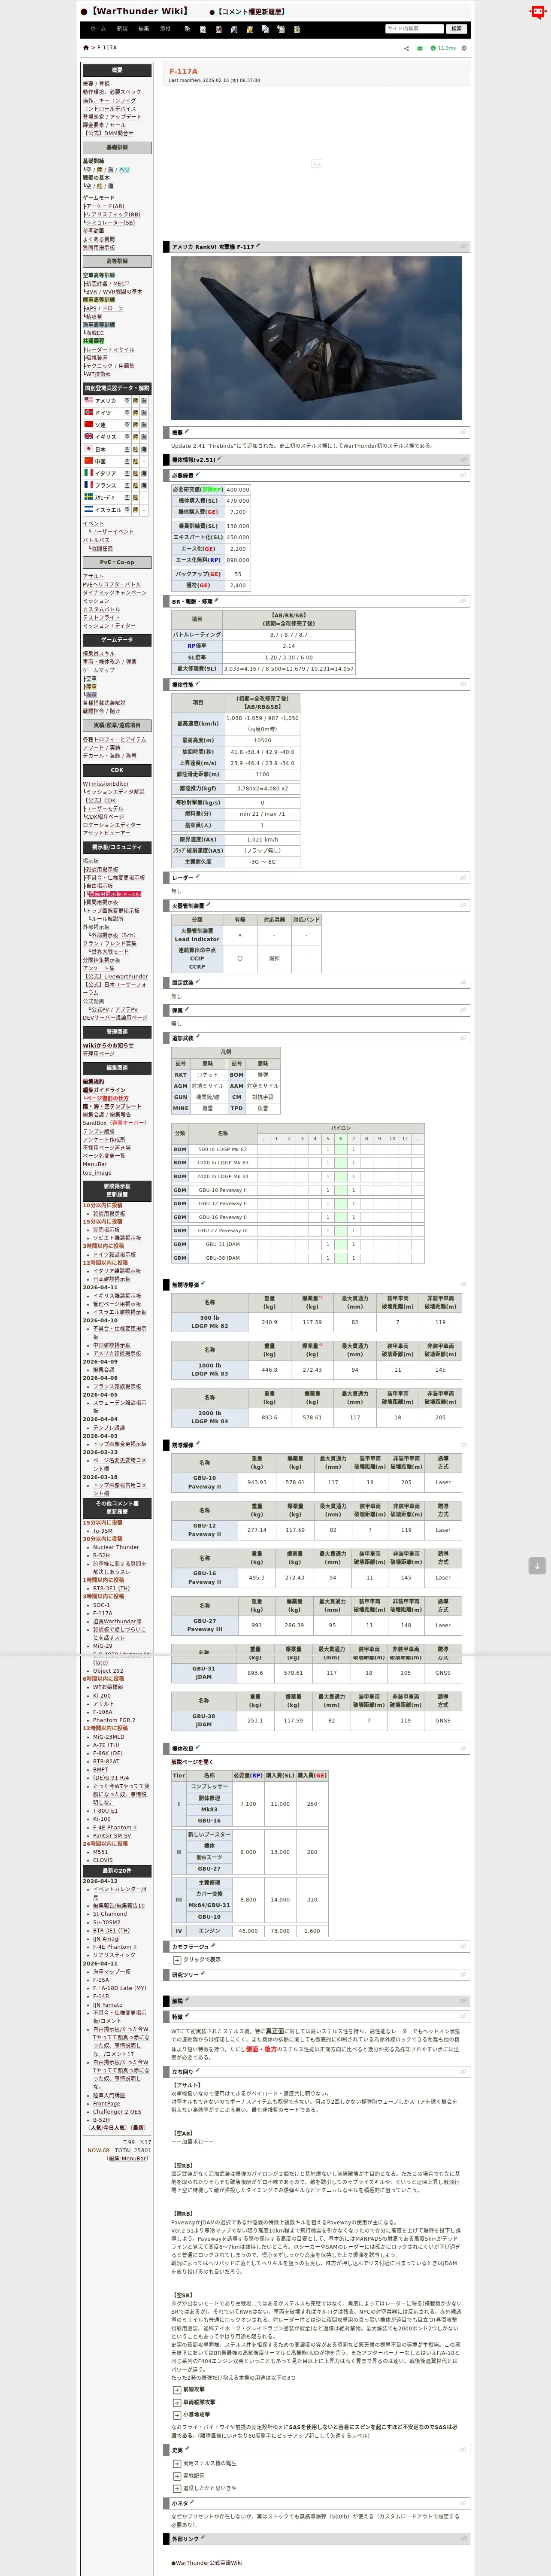Click the home icon in the breadcrumb
The height and width of the screenshot is (2576, 551).
(86, 48)
